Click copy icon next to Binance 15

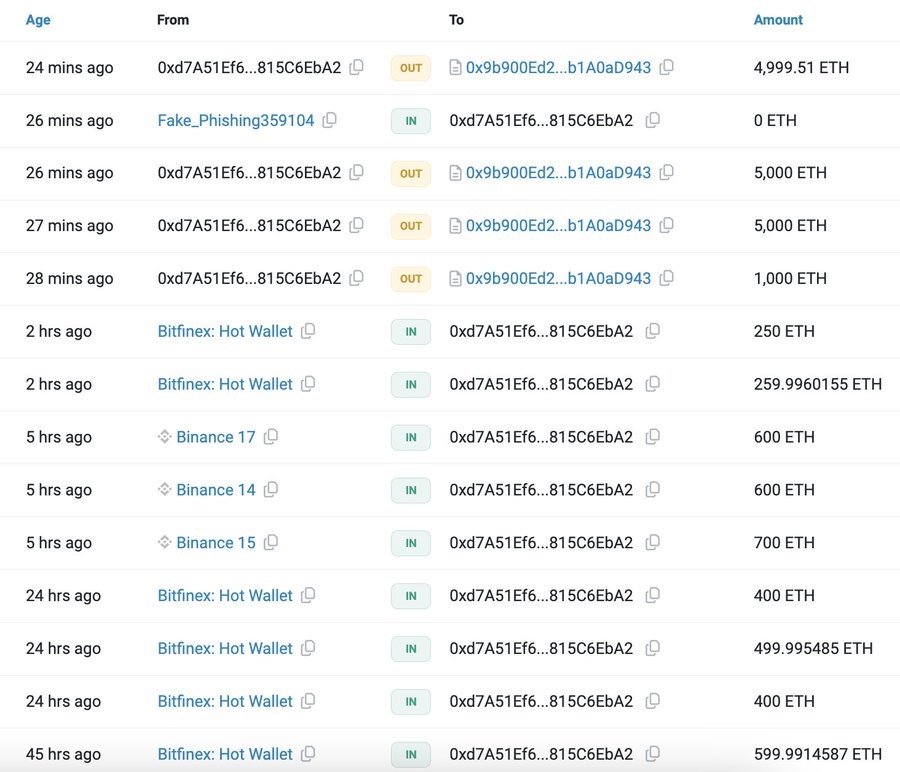point(271,543)
